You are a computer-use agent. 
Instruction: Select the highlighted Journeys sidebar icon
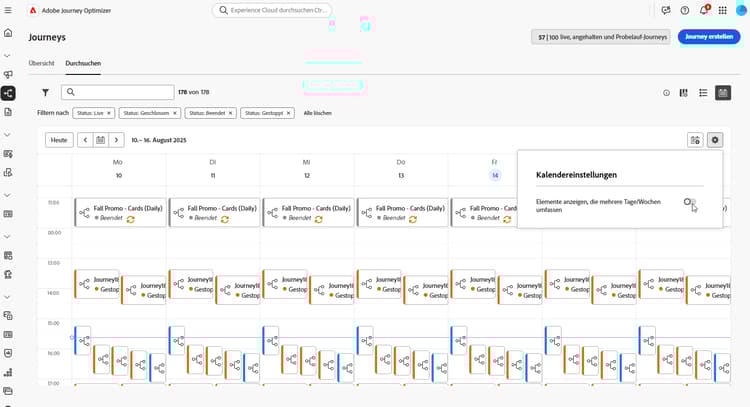pos(8,93)
